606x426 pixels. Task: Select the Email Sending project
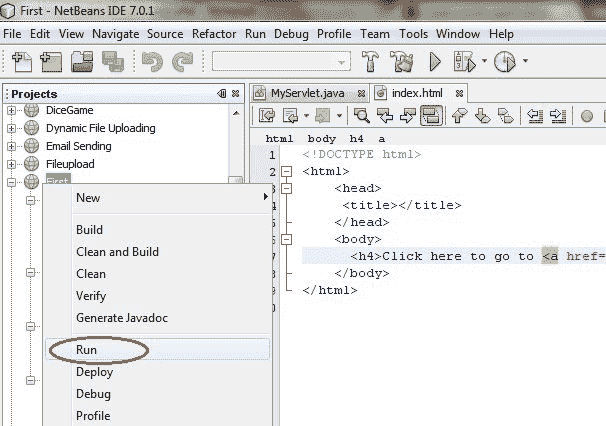78,146
